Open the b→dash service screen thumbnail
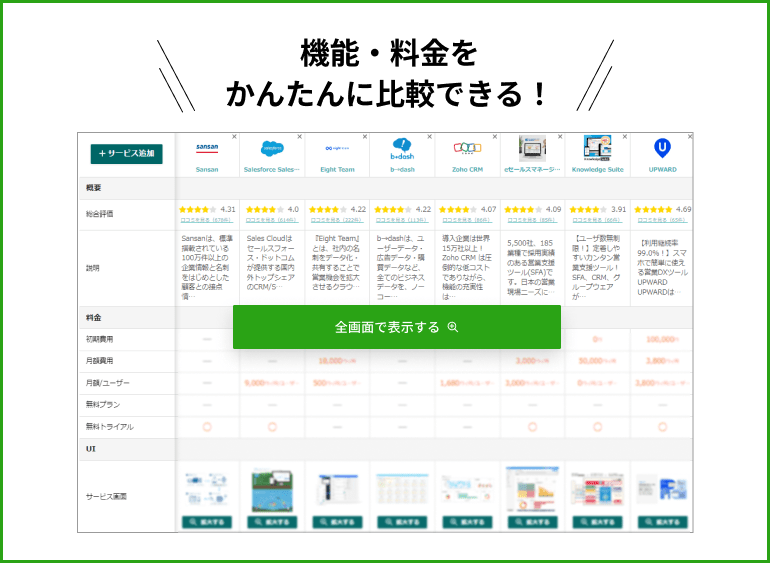The image size is (770, 563). [402, 489]
